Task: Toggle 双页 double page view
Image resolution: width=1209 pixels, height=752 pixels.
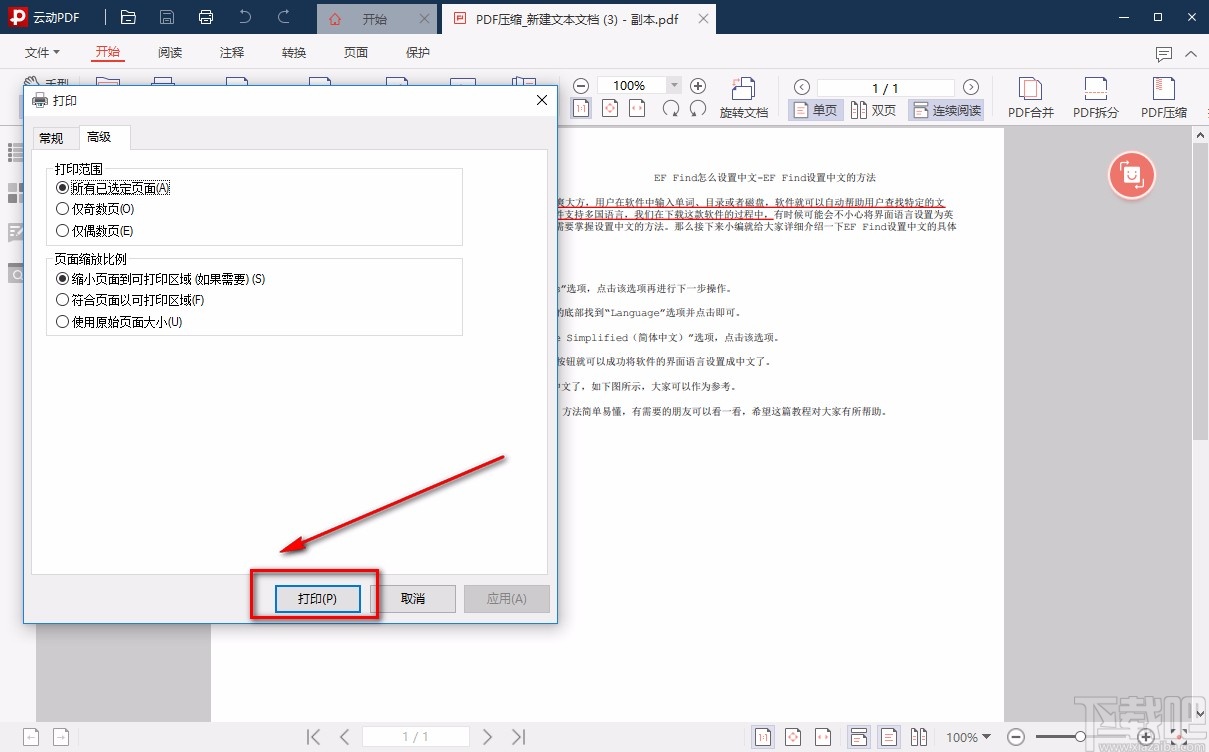Action: (x=874, y=110)
